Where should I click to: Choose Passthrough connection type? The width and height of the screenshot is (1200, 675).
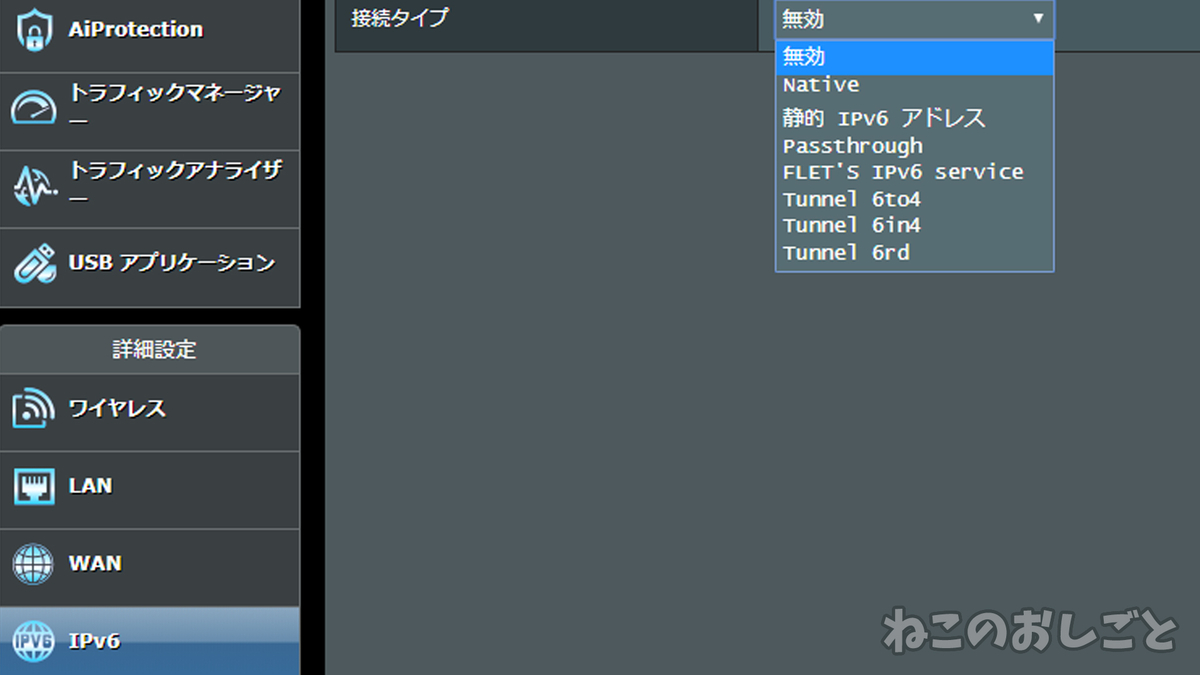pos(914,146)
